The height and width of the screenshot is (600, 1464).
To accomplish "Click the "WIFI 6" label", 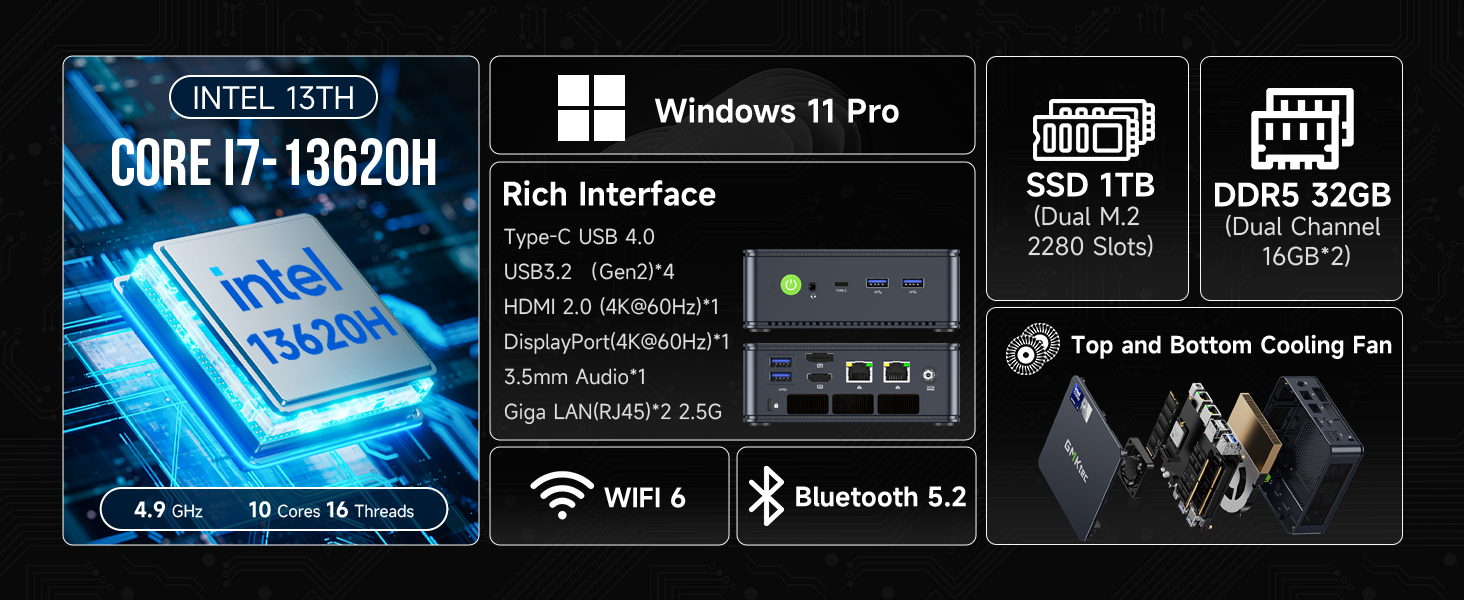I will [645, 497].
